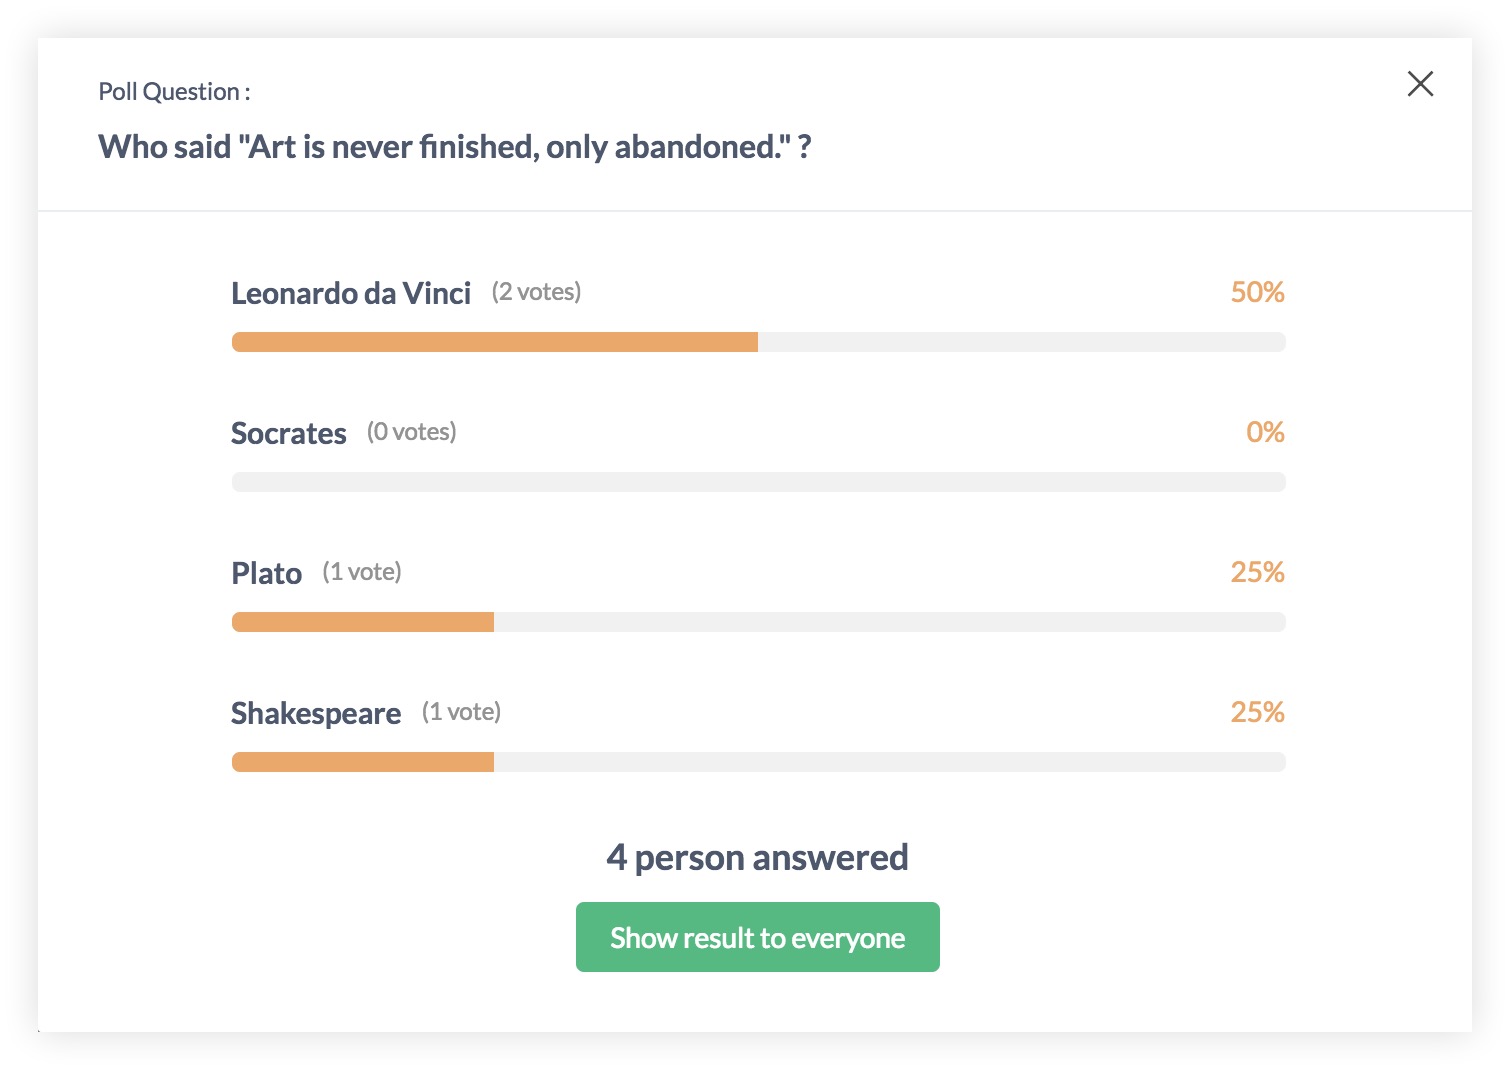Viewport: 1510px width, 1070px height.
Task: Close the poll results dialog
Action: tap(1420, 84)
